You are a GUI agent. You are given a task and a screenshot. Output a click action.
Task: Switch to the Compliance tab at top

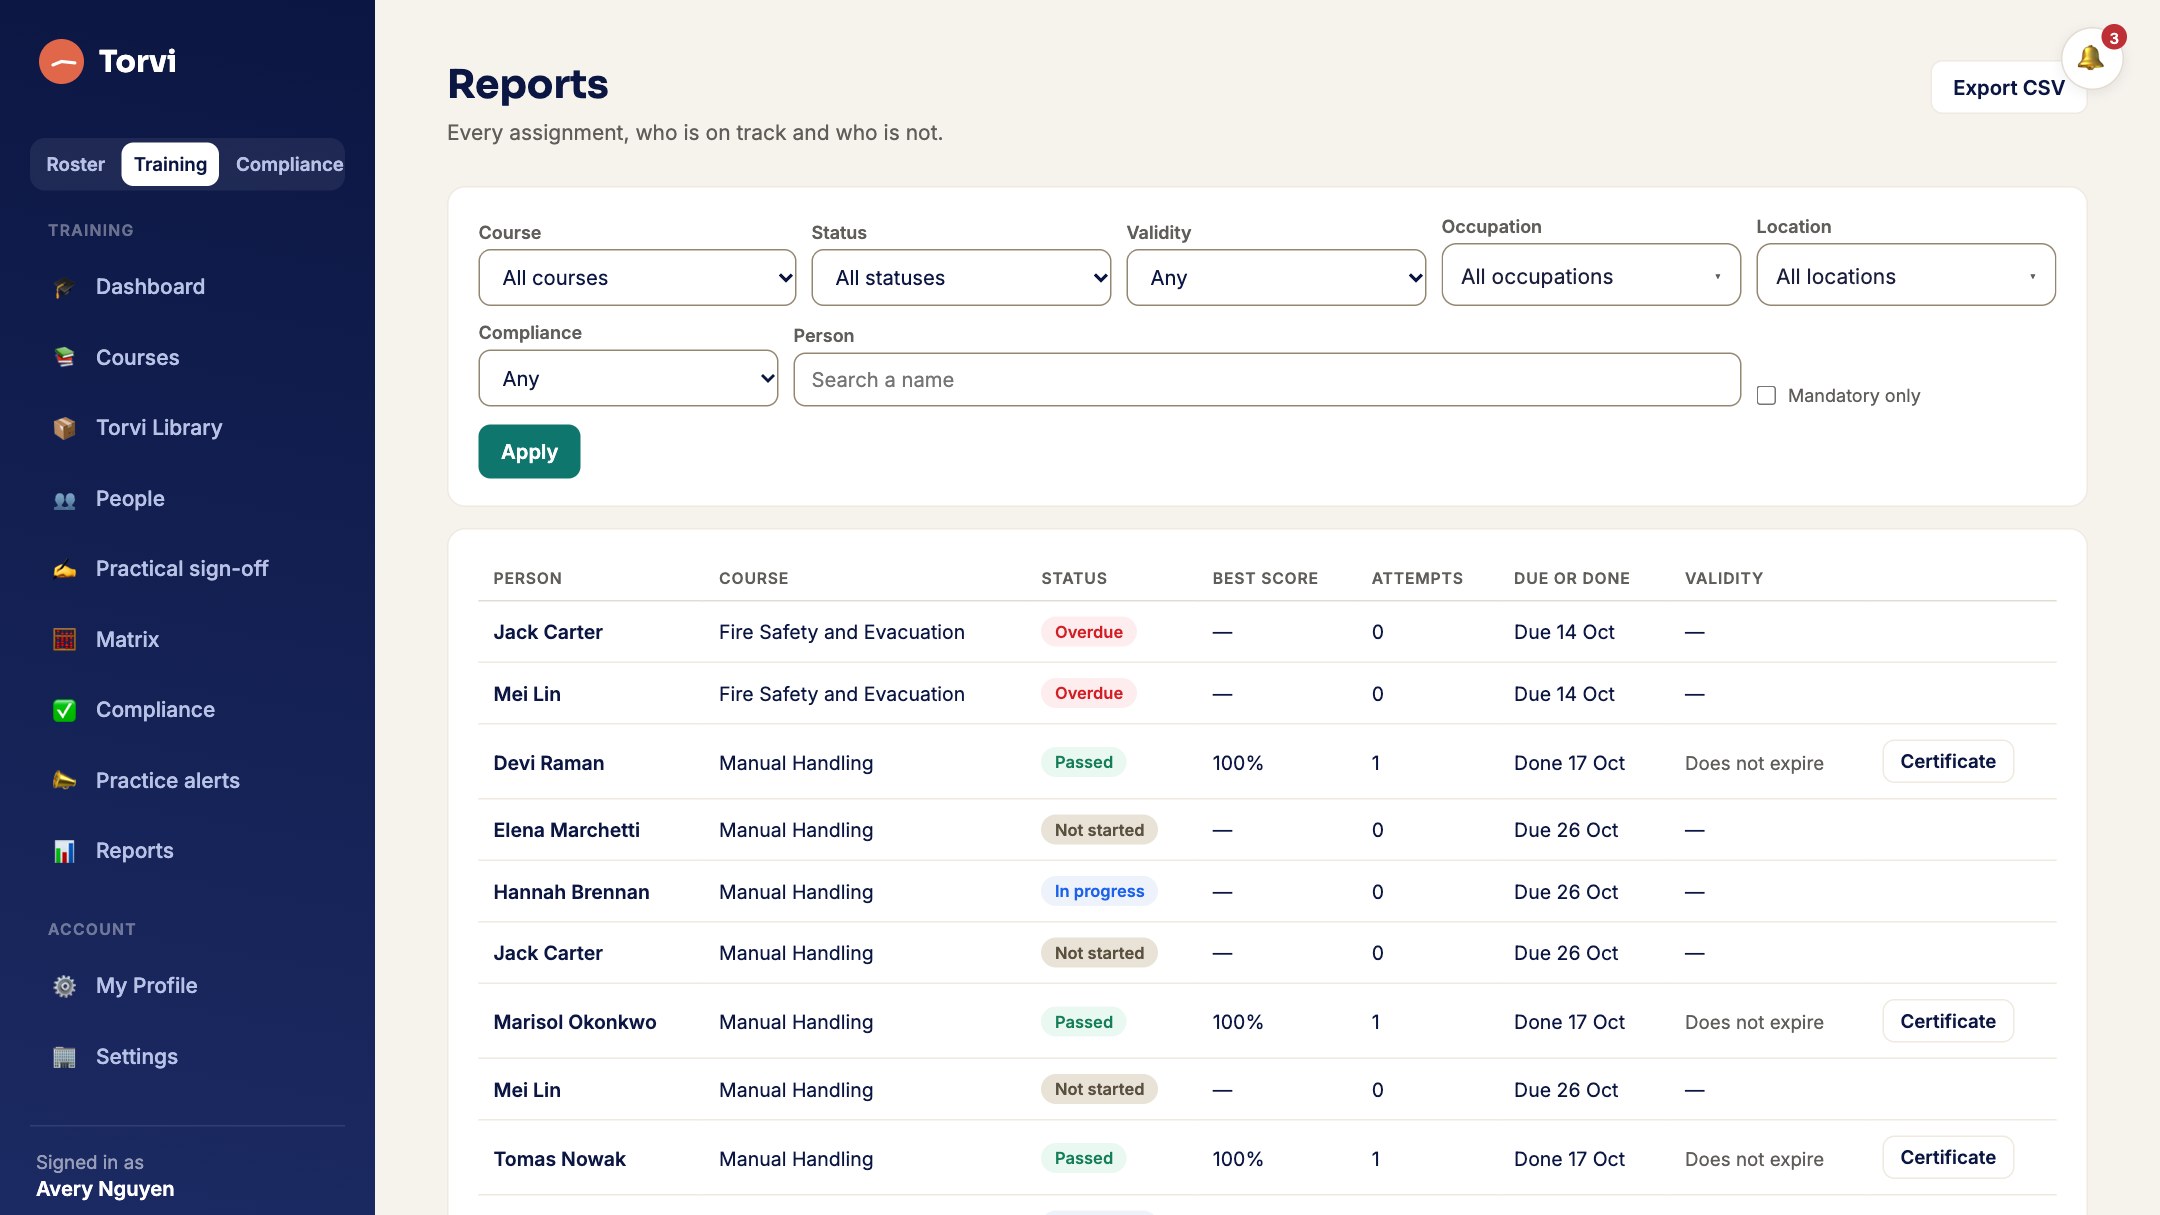tap(289, 164)
